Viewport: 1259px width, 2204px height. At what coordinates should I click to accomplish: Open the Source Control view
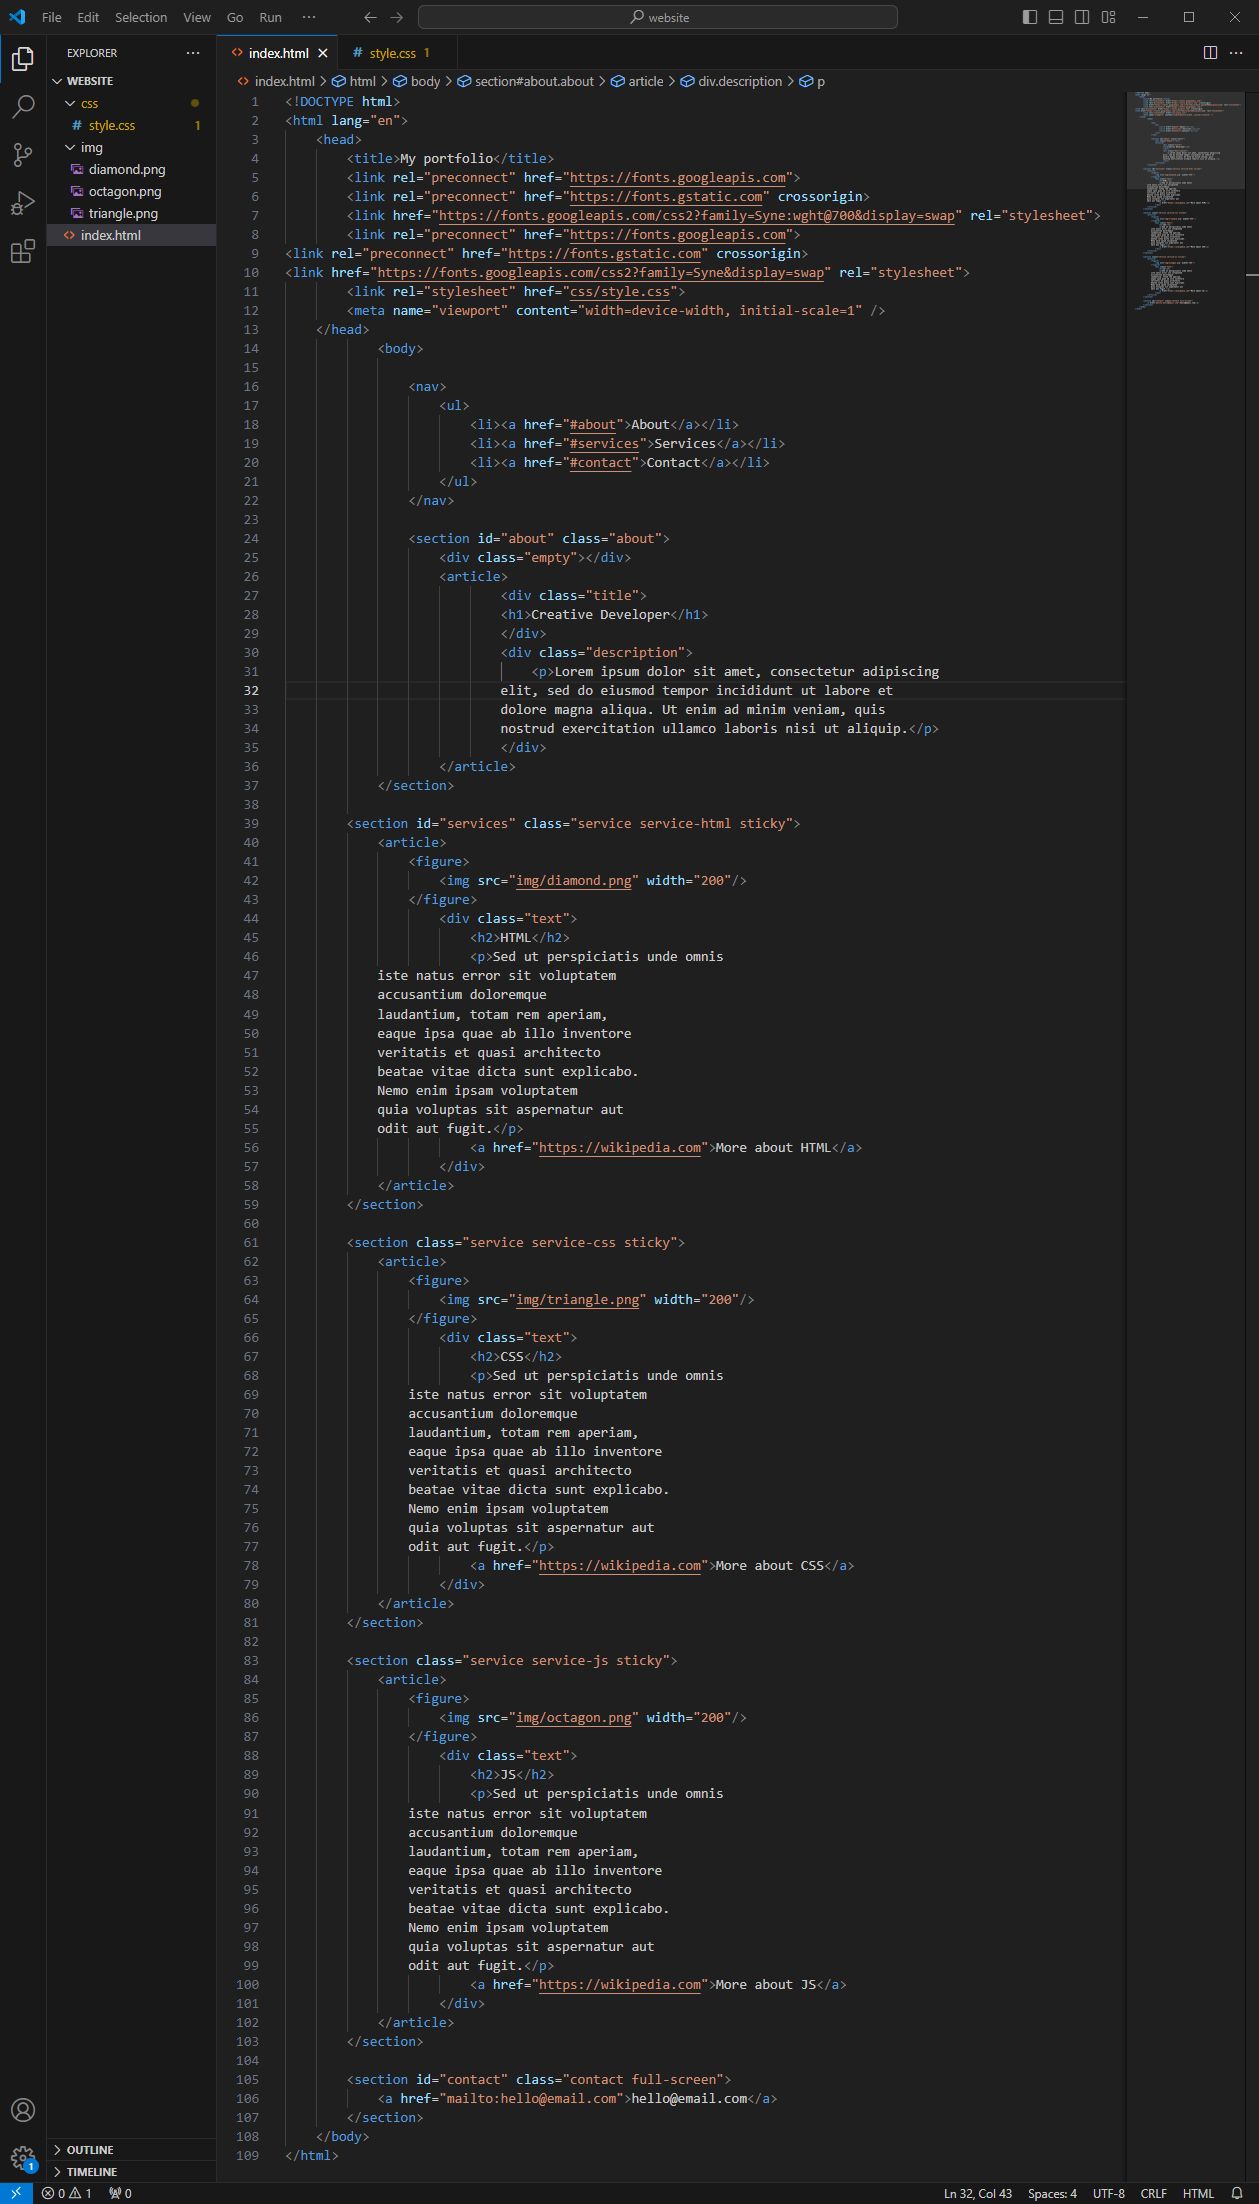click(x=22, y=154)
